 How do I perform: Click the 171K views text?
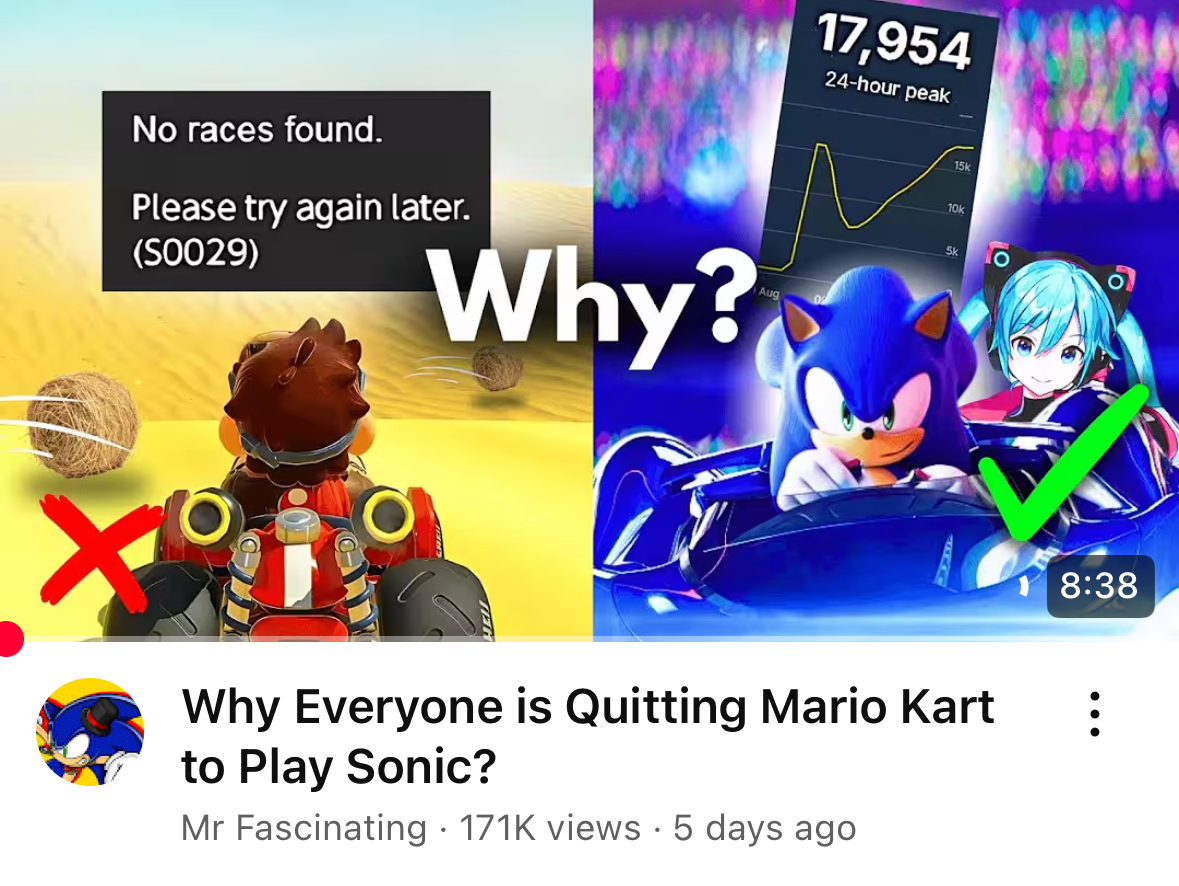550,828
